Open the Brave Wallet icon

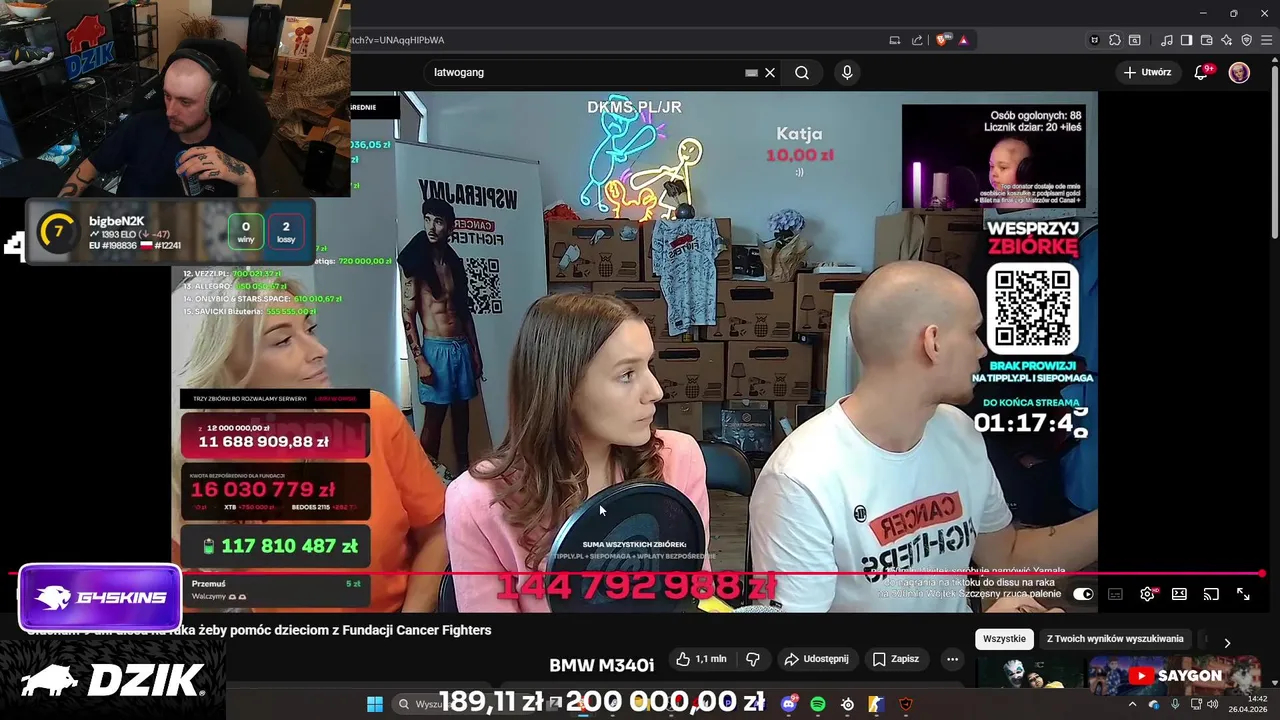(x=1207, y=40)
